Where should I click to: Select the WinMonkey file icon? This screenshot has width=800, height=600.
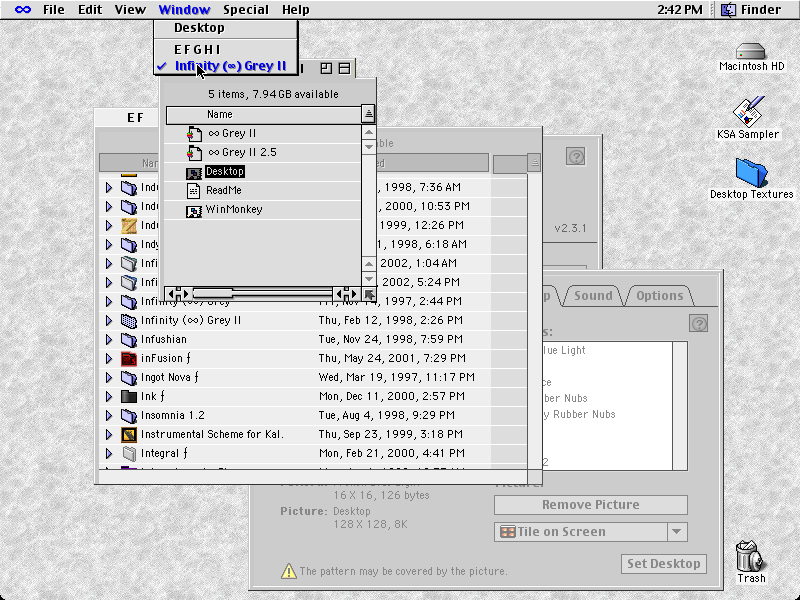(194, 210)
